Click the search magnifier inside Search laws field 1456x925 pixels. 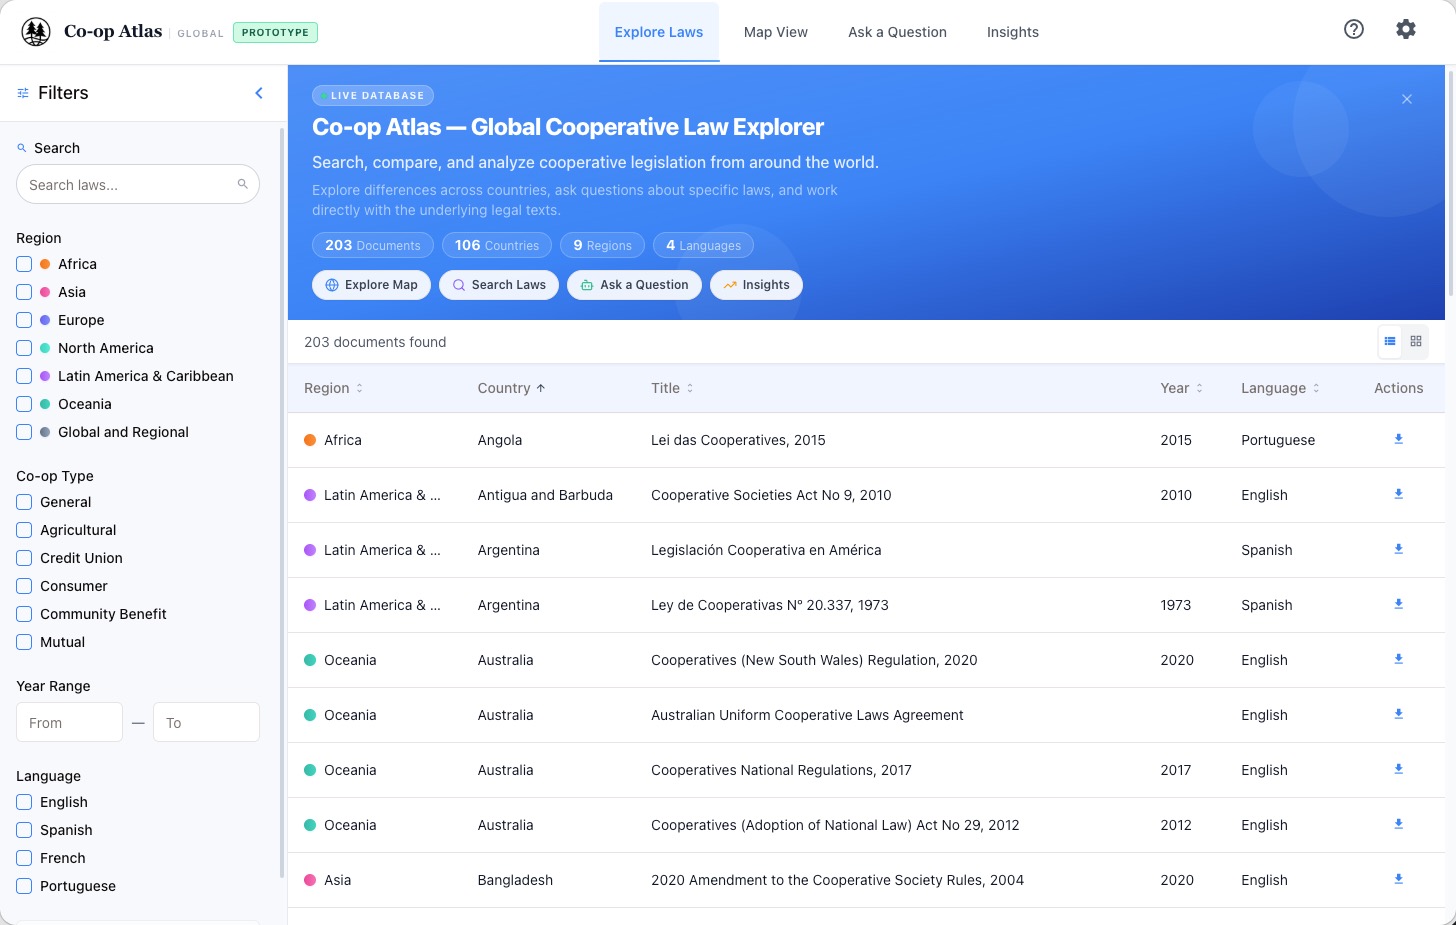tap(242, 184)
